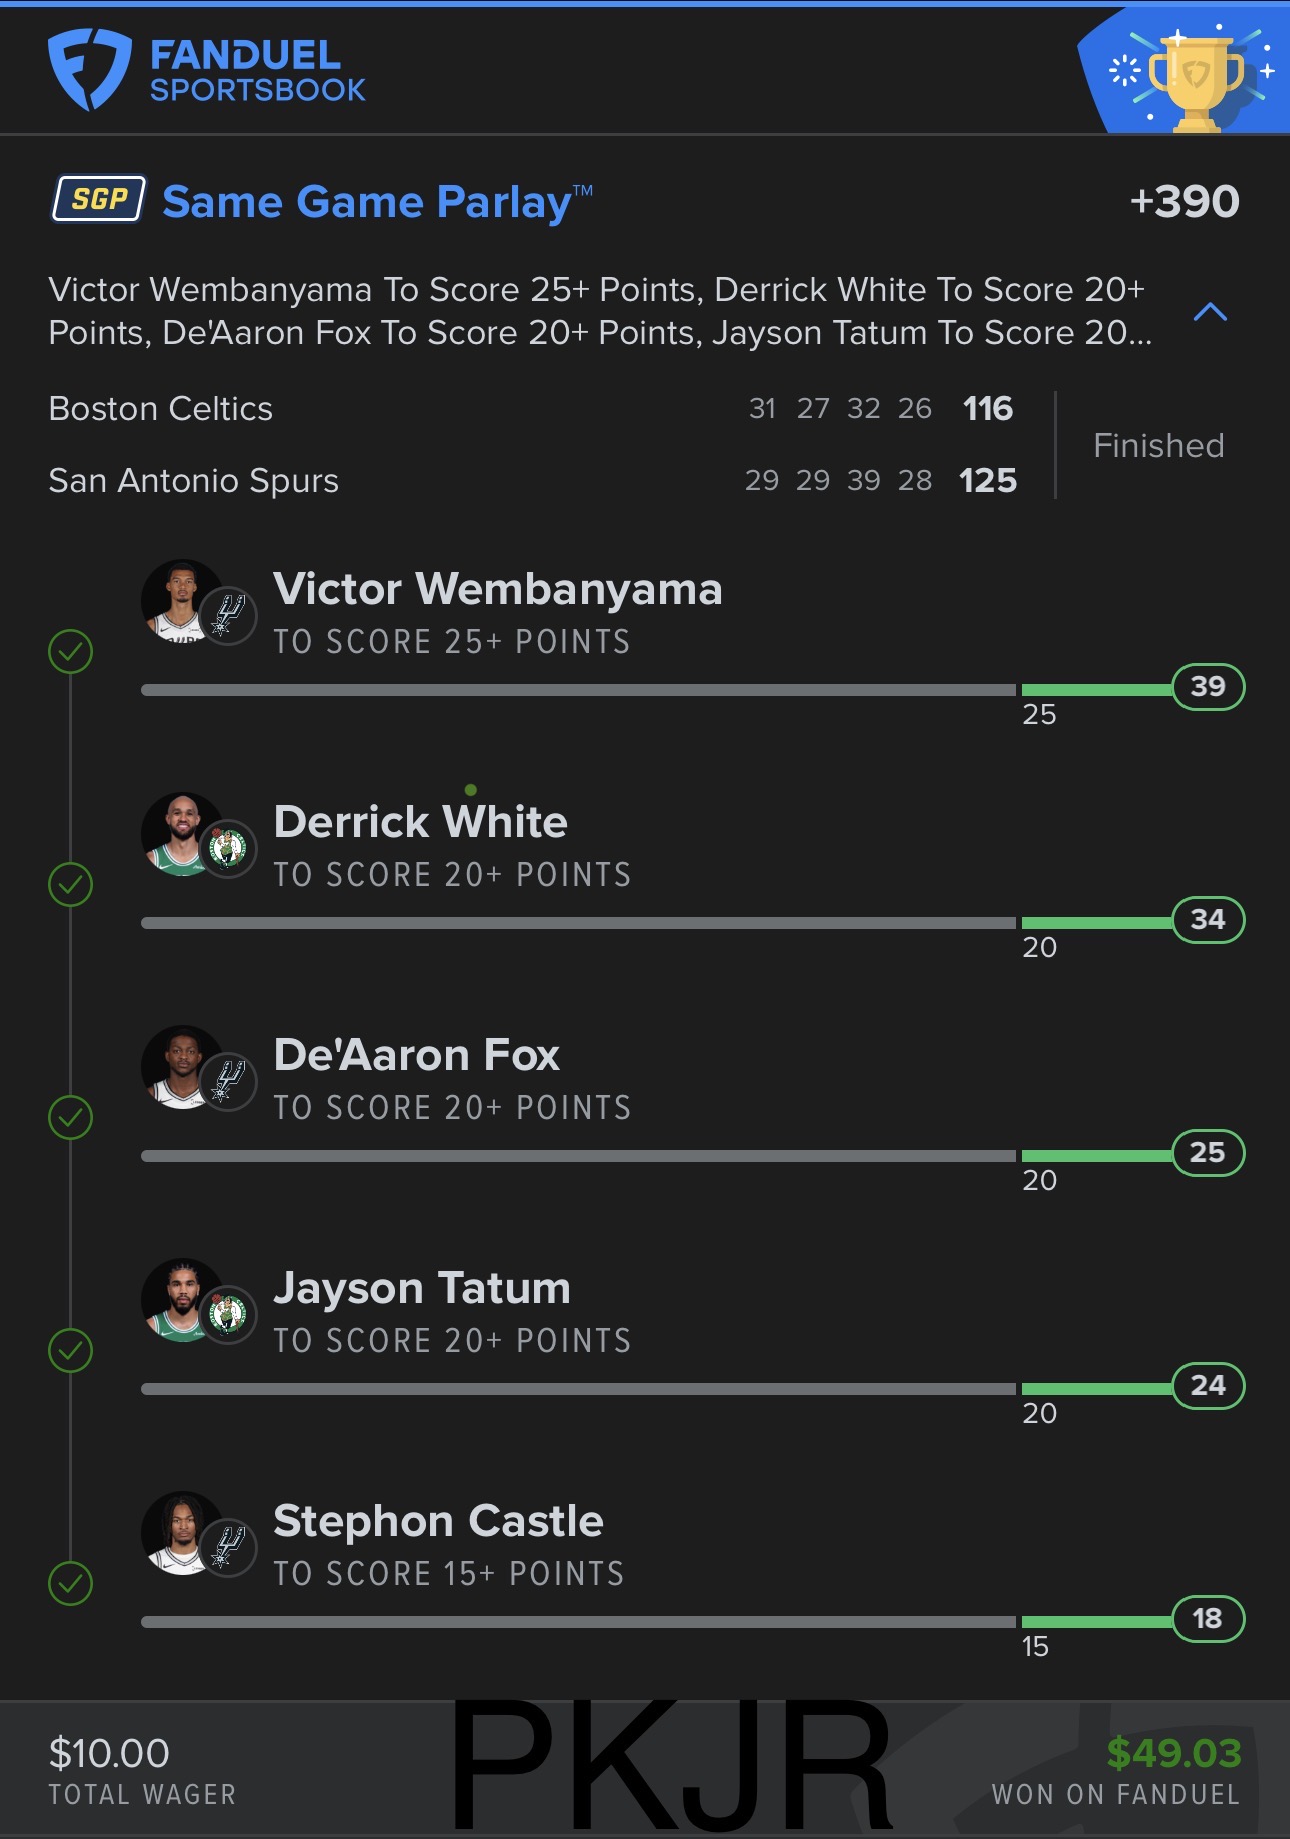Image resolution: width=1290 pixels, height=1839 pixels.
Task: Click Spurs logo beside De'Aaron Fox
Action: point(229,1080)
